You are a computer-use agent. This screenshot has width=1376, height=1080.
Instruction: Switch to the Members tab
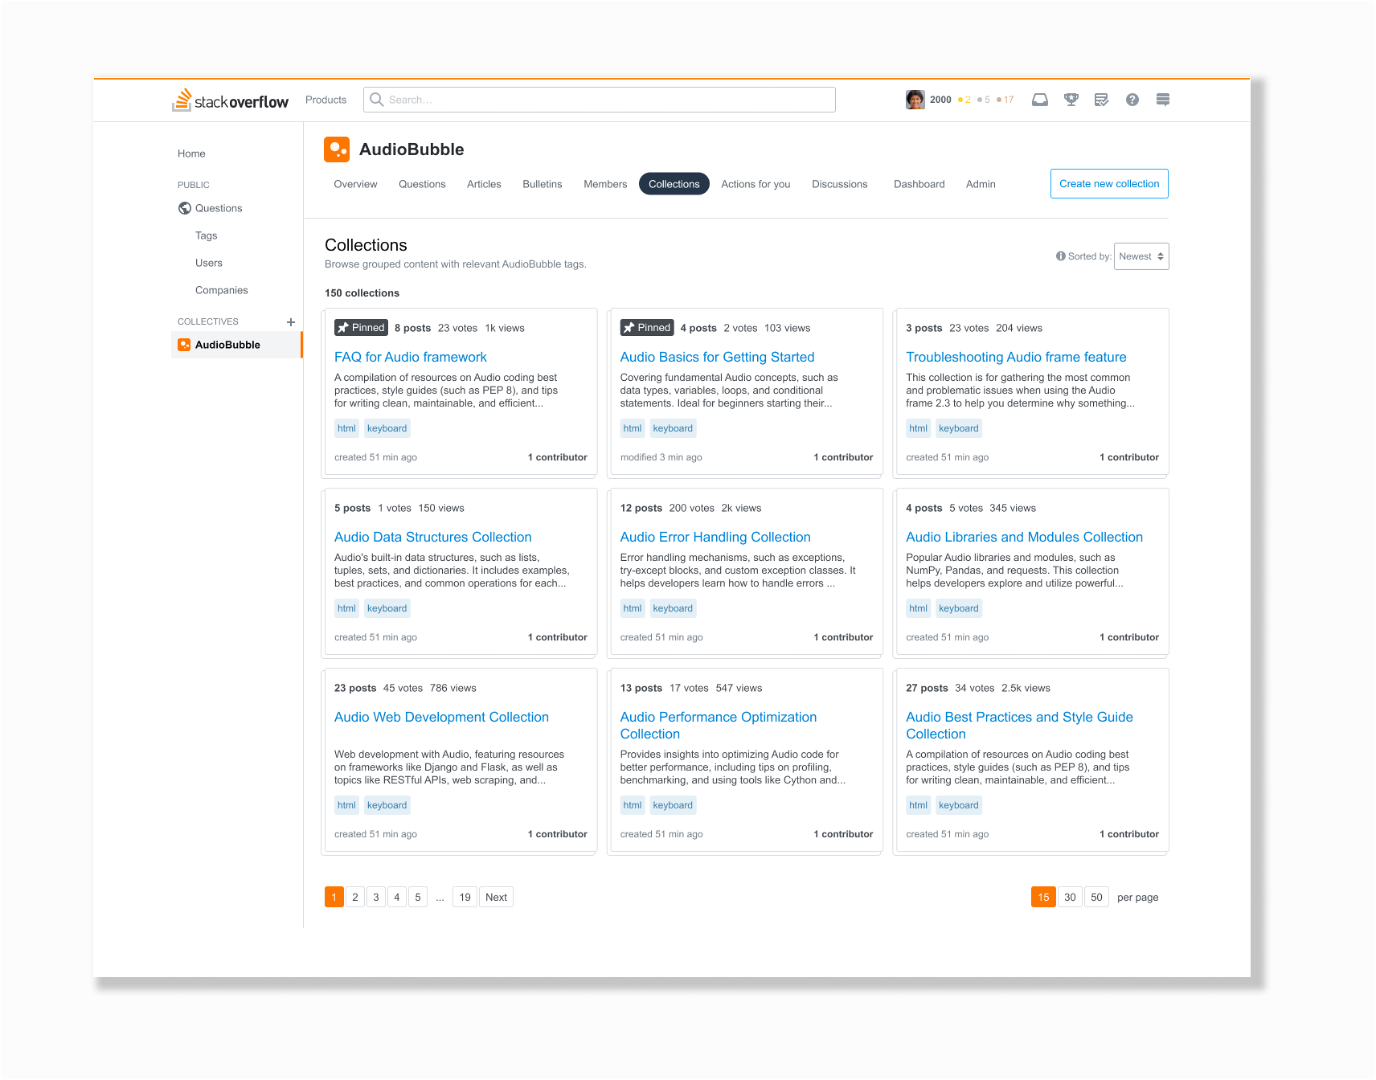(x=605, y=184)
